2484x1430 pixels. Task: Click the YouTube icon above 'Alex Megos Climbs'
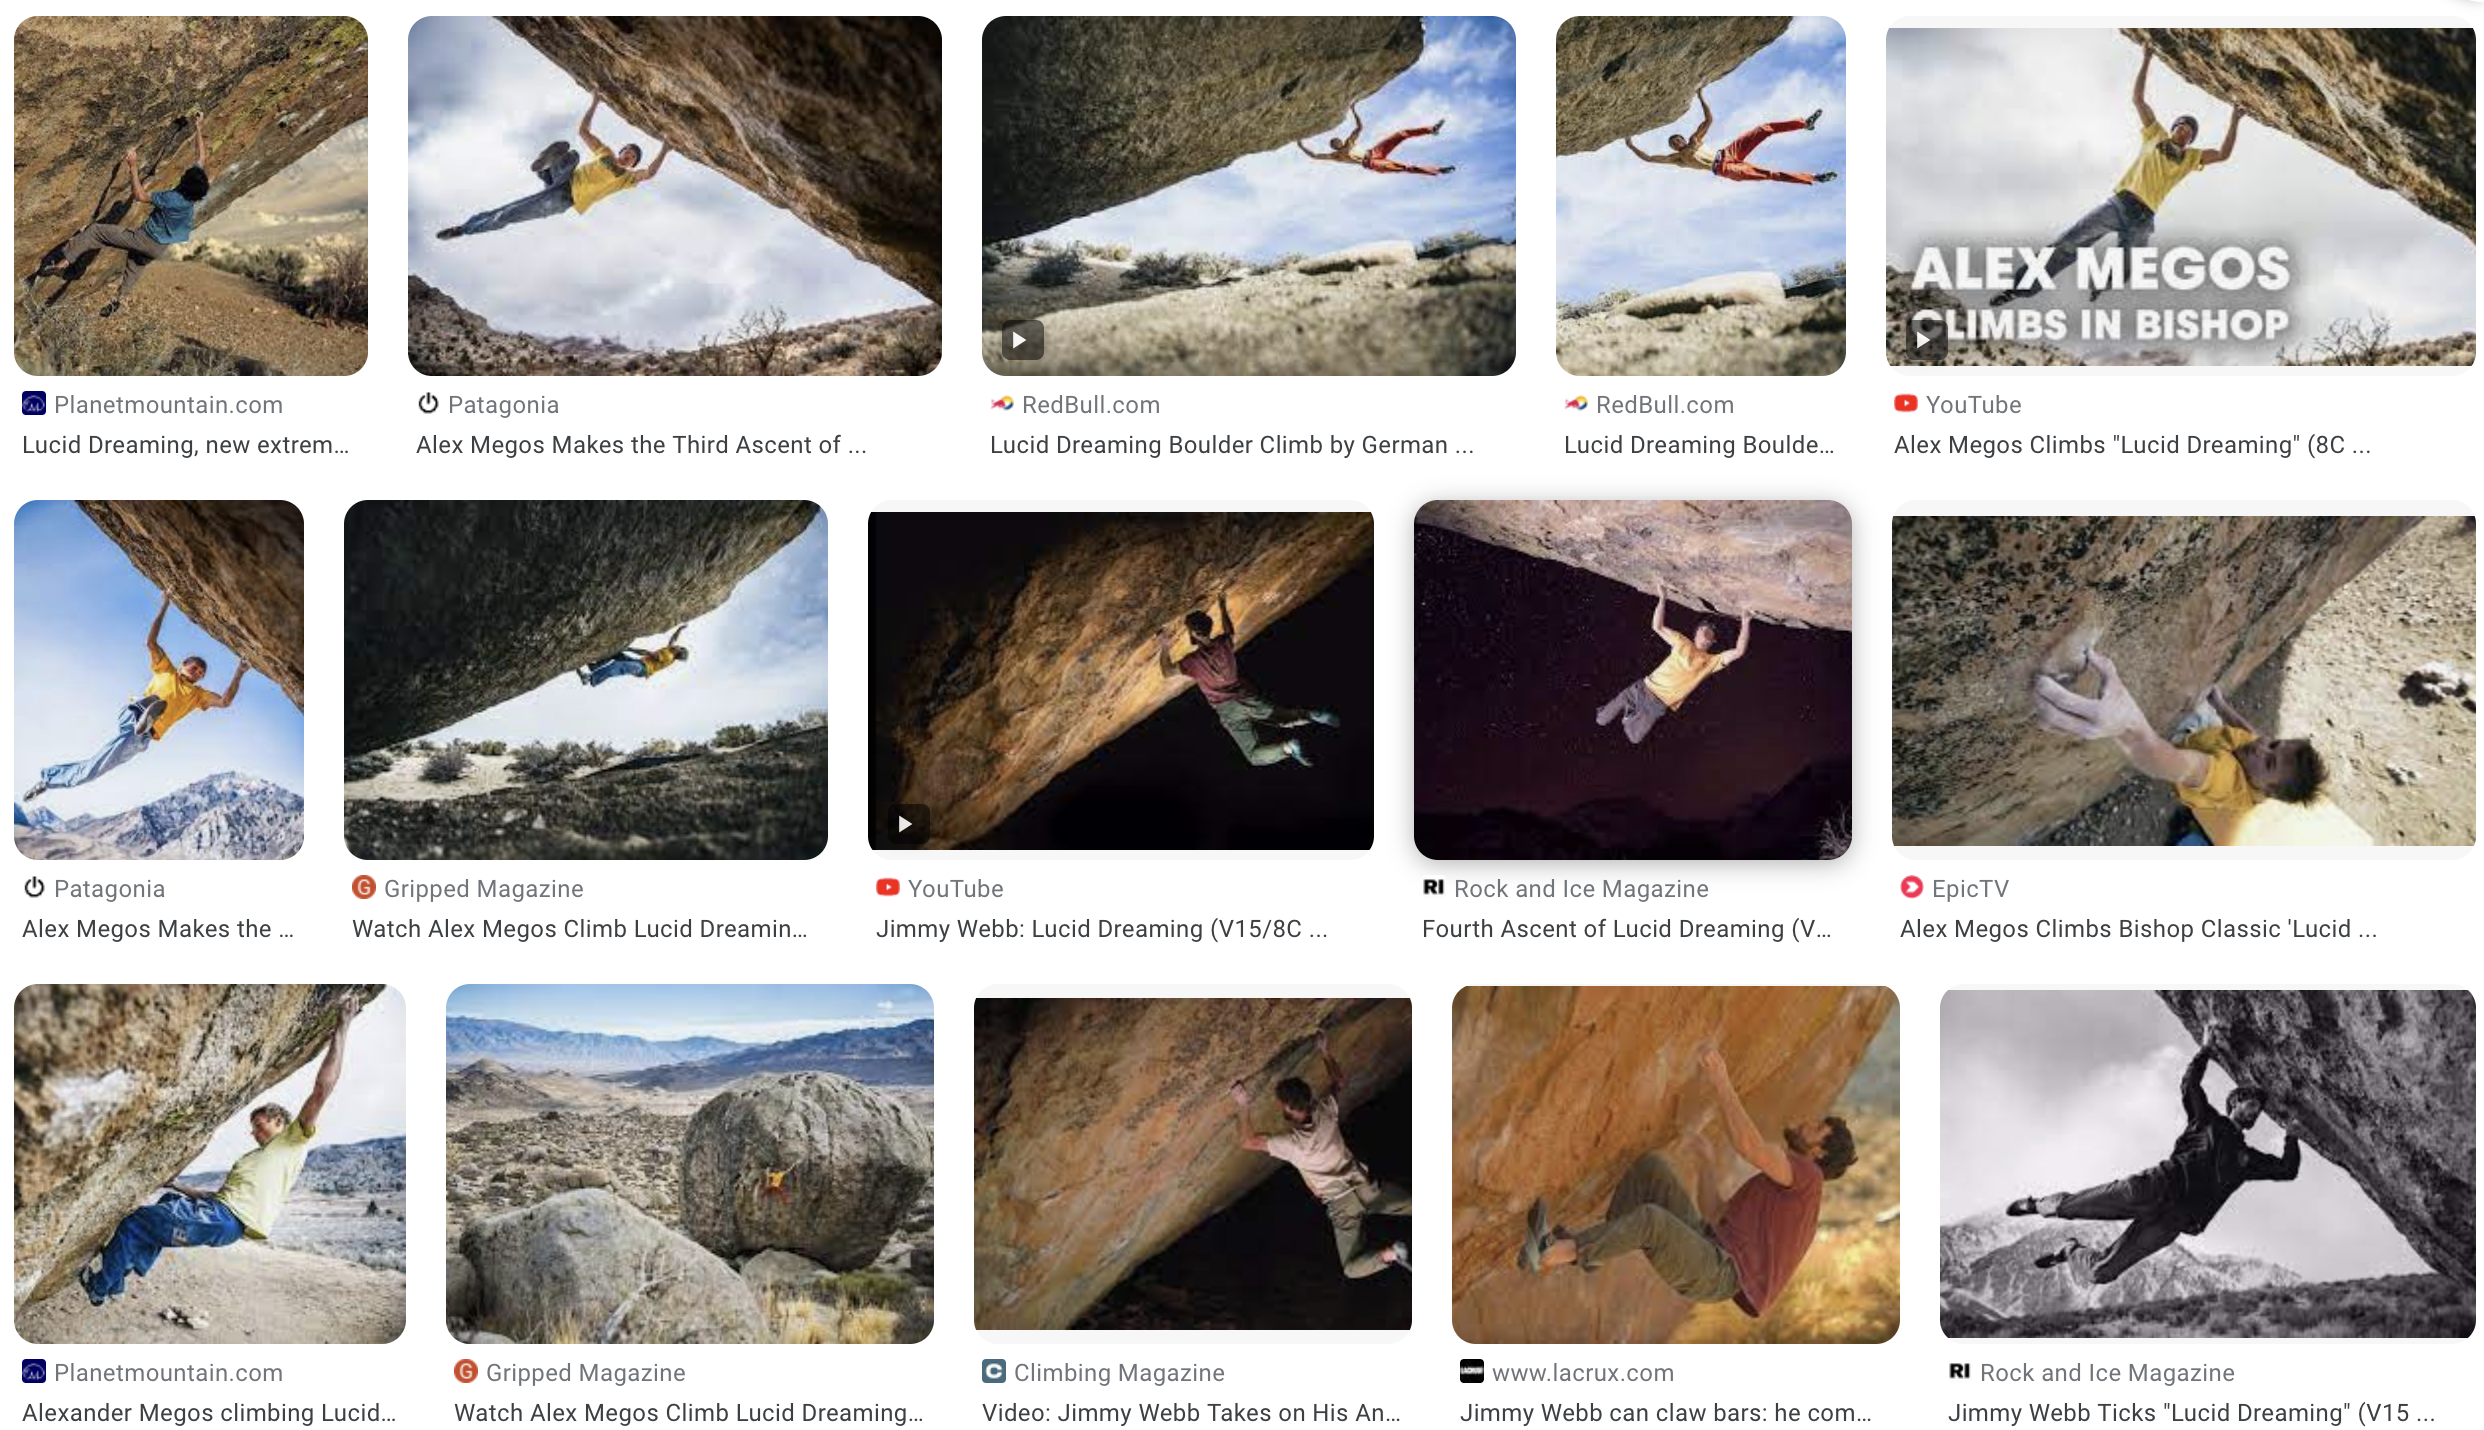(1906, 404)
